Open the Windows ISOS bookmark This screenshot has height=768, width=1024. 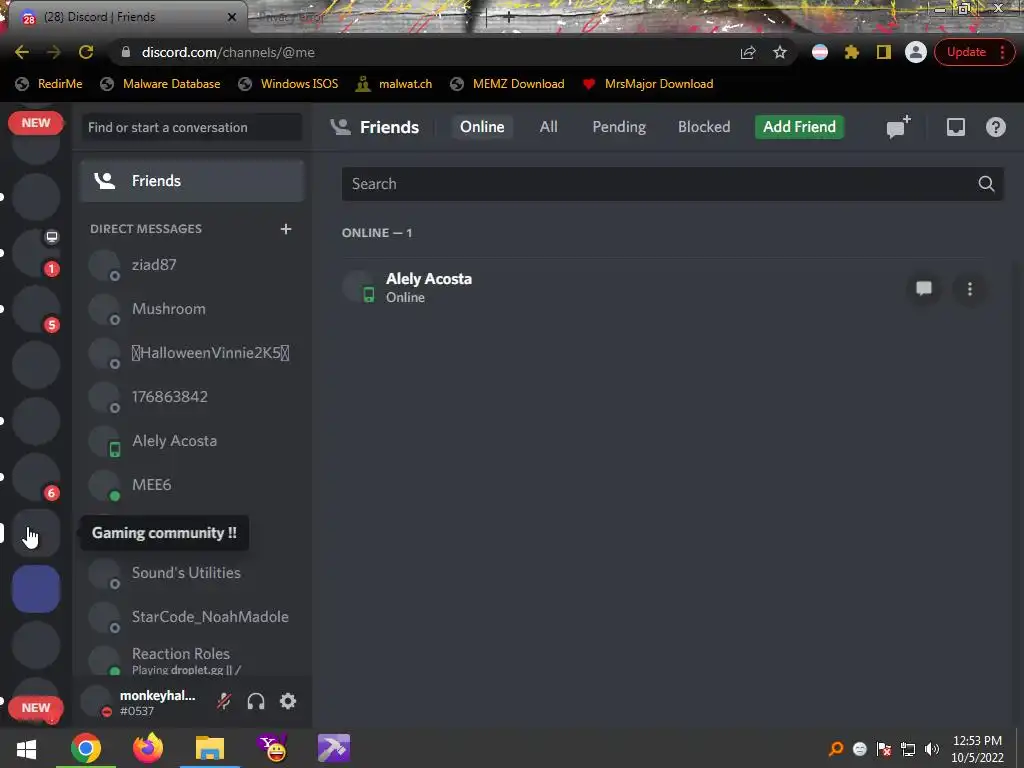tap(288, 84)
